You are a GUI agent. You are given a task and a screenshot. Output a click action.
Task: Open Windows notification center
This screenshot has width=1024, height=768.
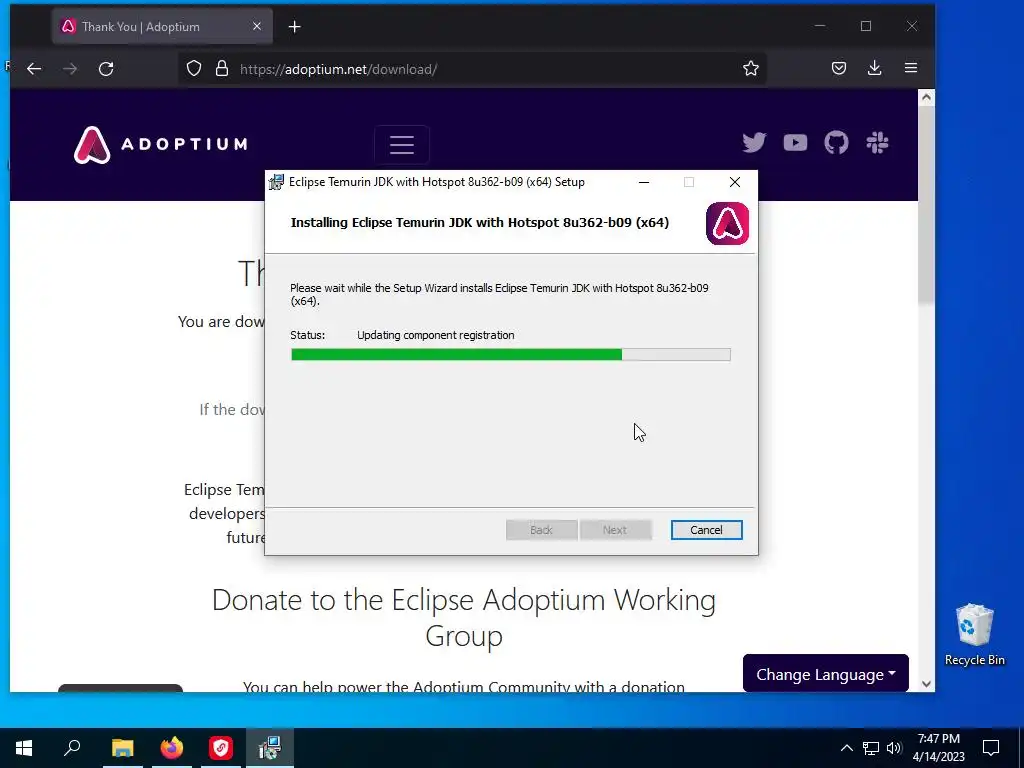[991, 748]
